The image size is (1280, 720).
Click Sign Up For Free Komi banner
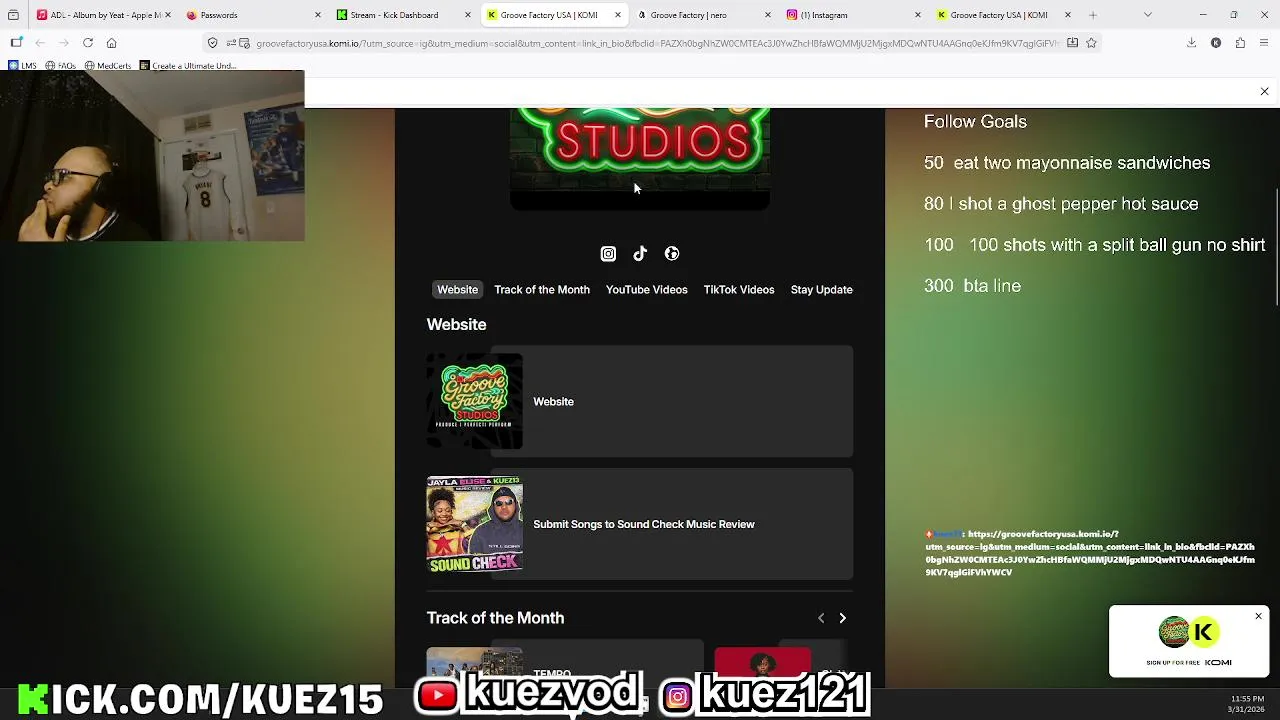click(1189, 641)
